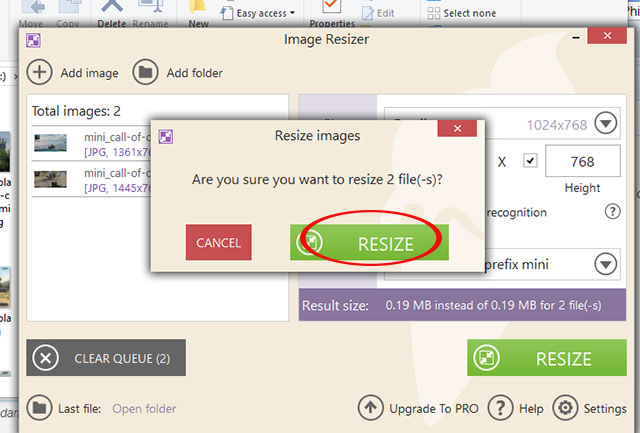Toggle the checkbox beside the height field
The width and height of the screenshot is (640, 433).
pyautogui.click(x=530, y=161)
